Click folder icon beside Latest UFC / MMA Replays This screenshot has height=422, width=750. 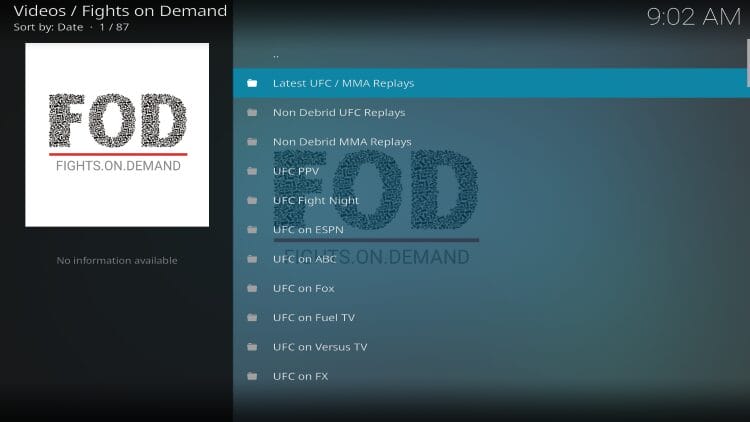coord(252,83)
